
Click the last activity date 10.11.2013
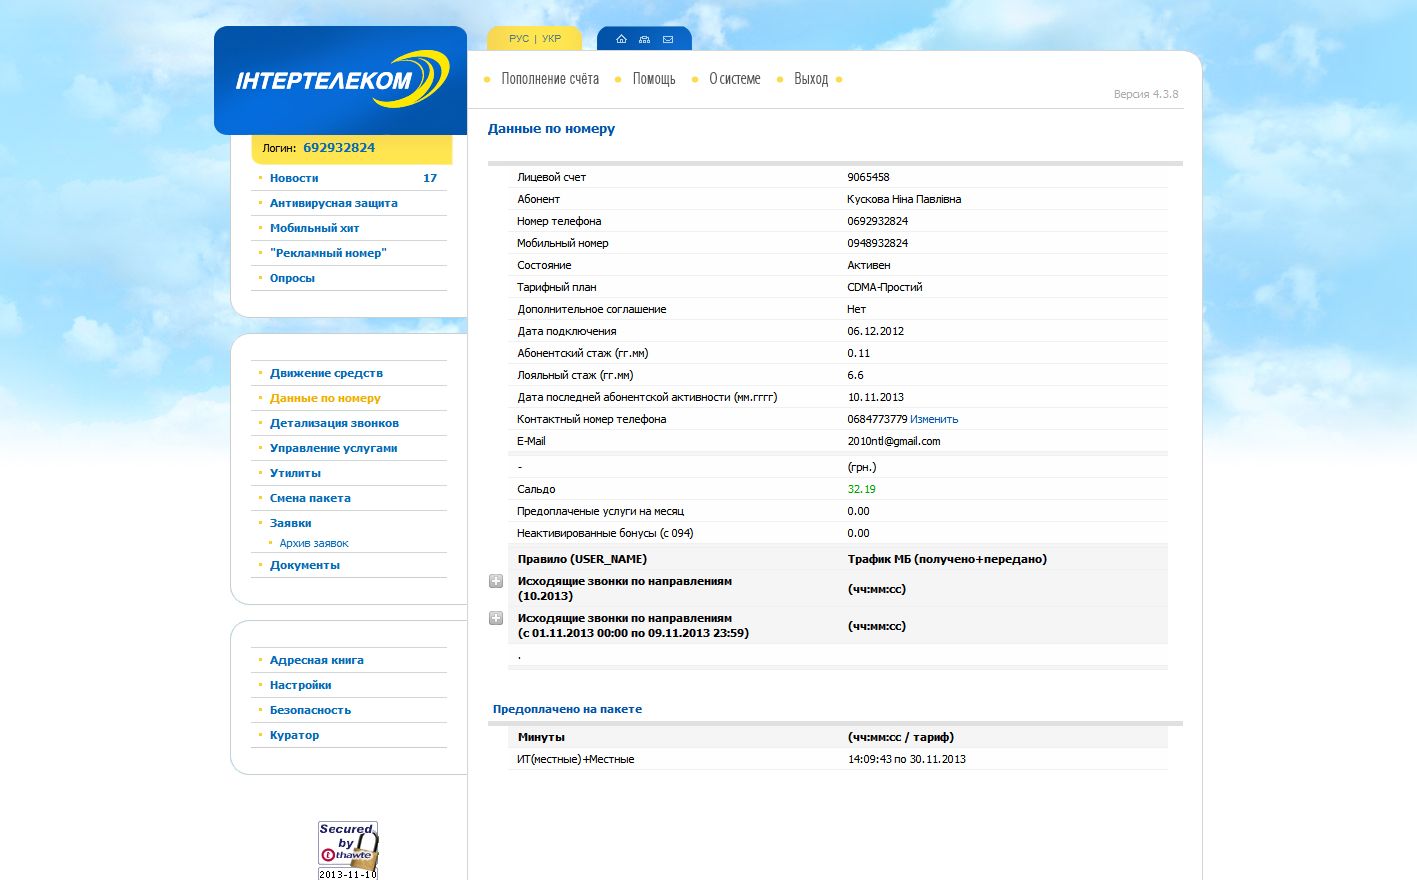875,397
